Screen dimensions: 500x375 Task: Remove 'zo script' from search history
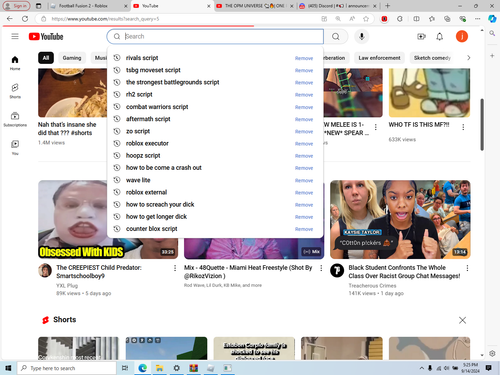304,131
